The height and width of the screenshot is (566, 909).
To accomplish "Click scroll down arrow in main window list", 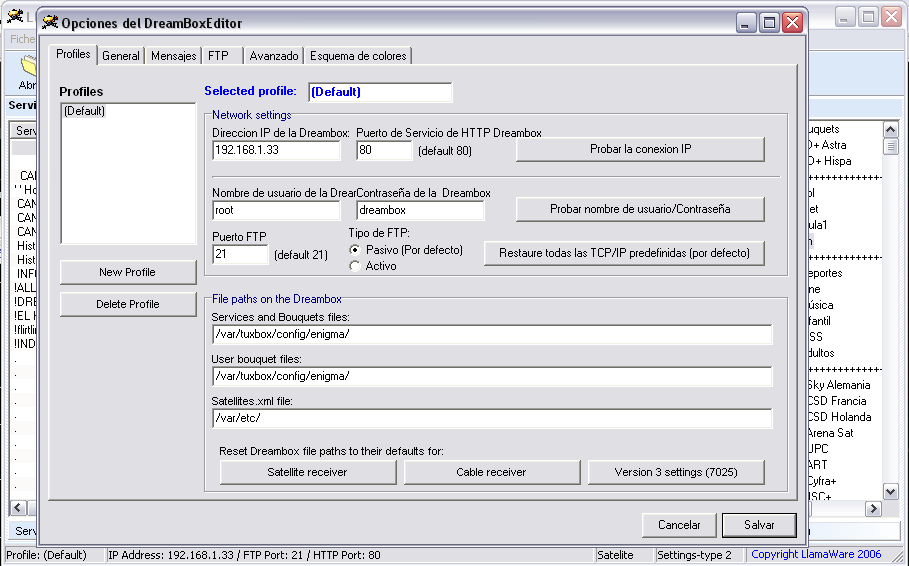I will (x=890, y=492).
